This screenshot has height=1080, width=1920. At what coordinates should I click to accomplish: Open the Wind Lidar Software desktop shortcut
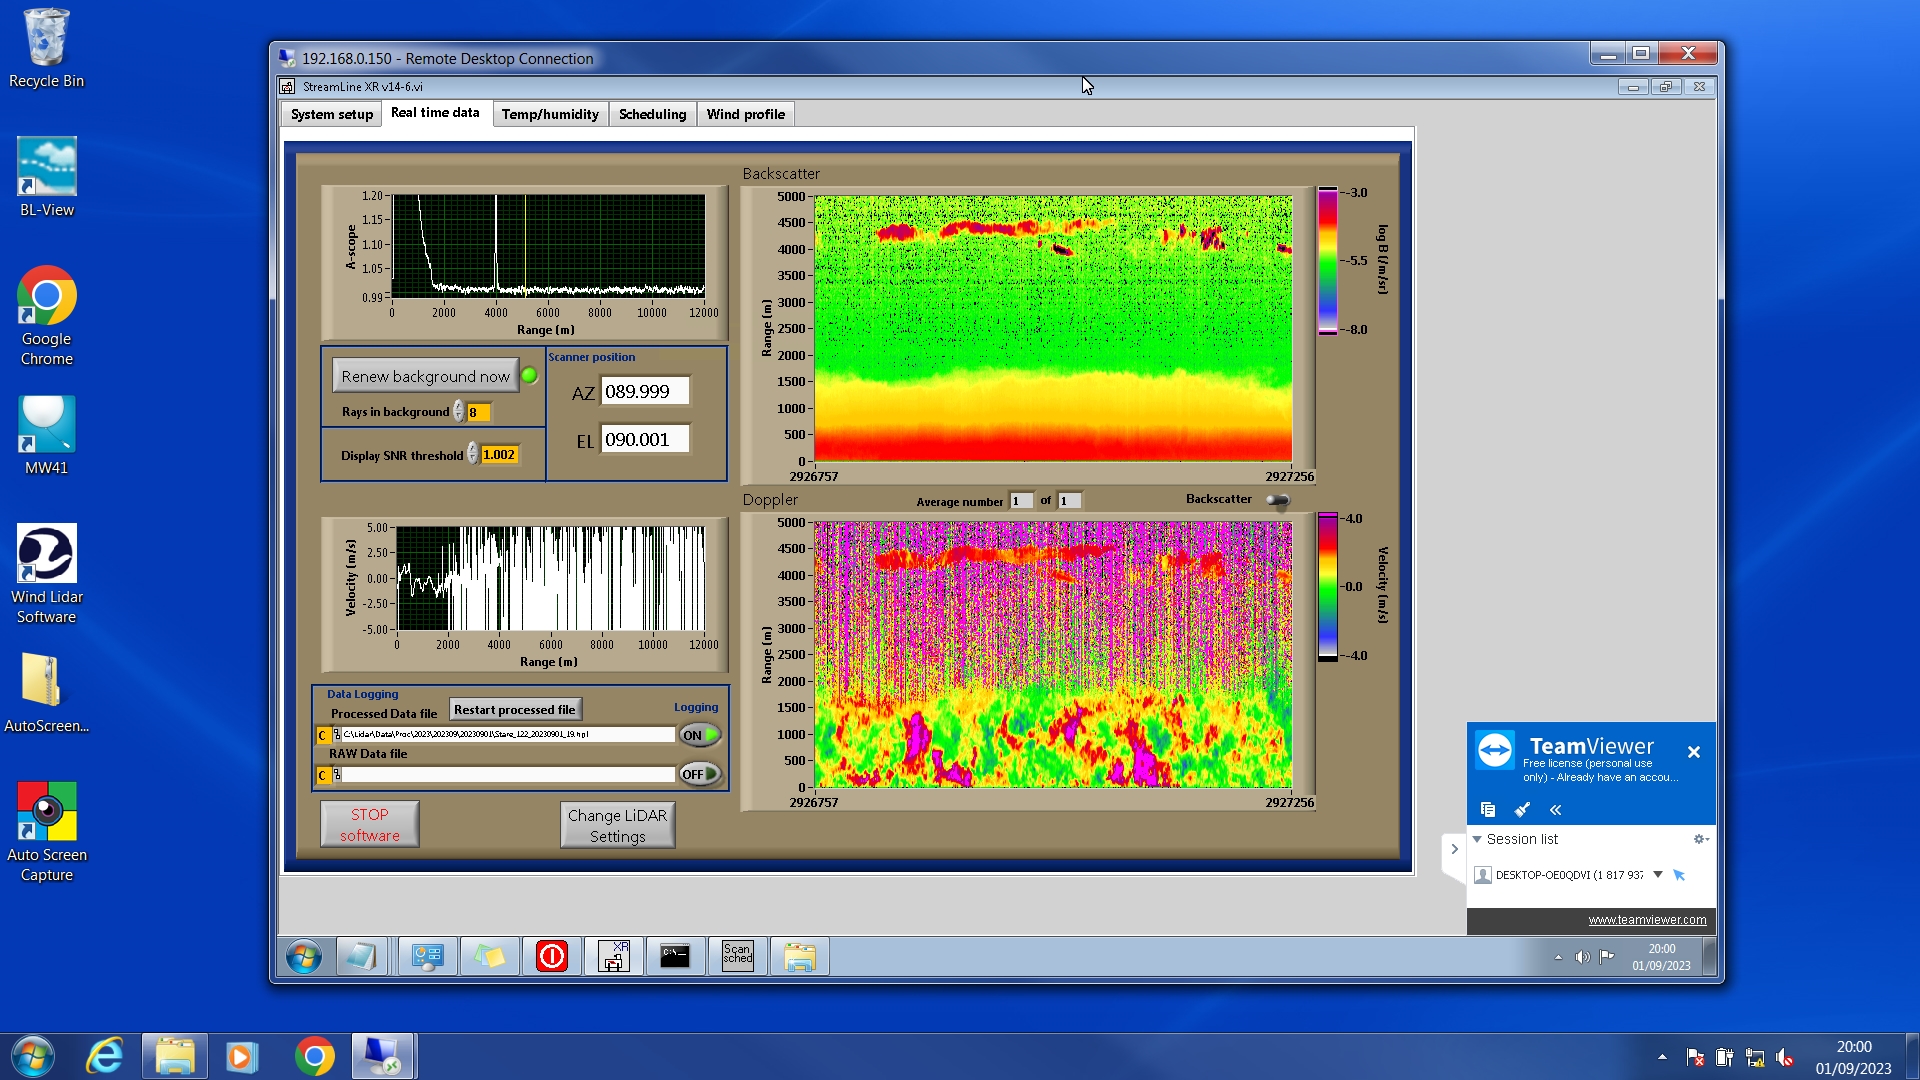point(46,573)
